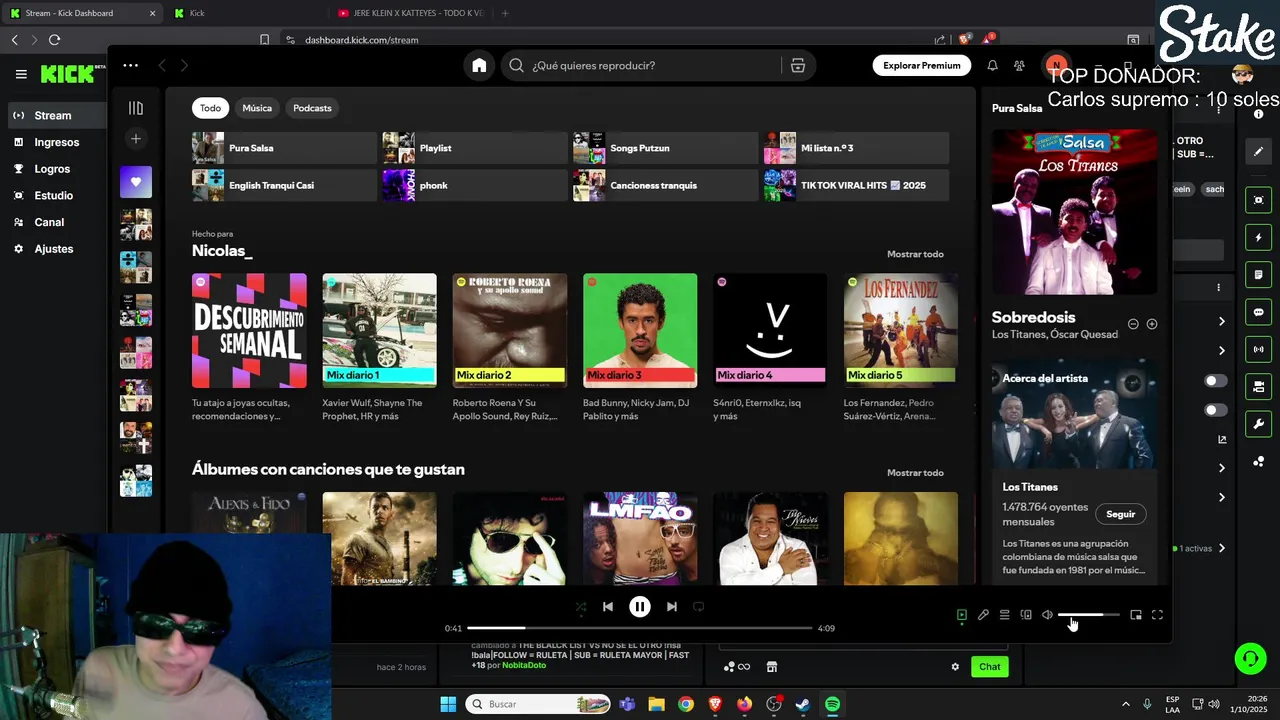The width and height of the screenshot is (1280, 720).
Task: Expand chevron next to 1 activas
Action: click(x=1221, y=548)
